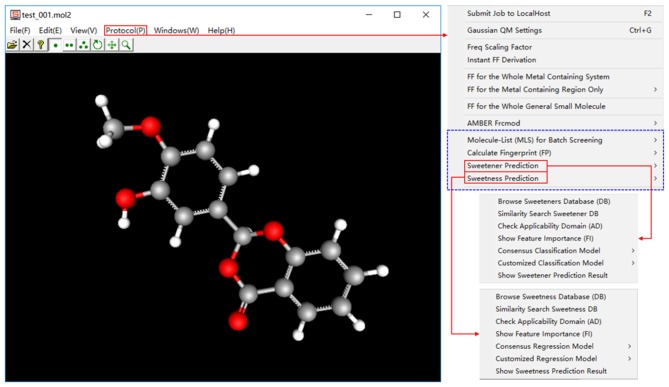
Task: Choose FF for the Whole Metal Containing System
Action: [538, 77]
